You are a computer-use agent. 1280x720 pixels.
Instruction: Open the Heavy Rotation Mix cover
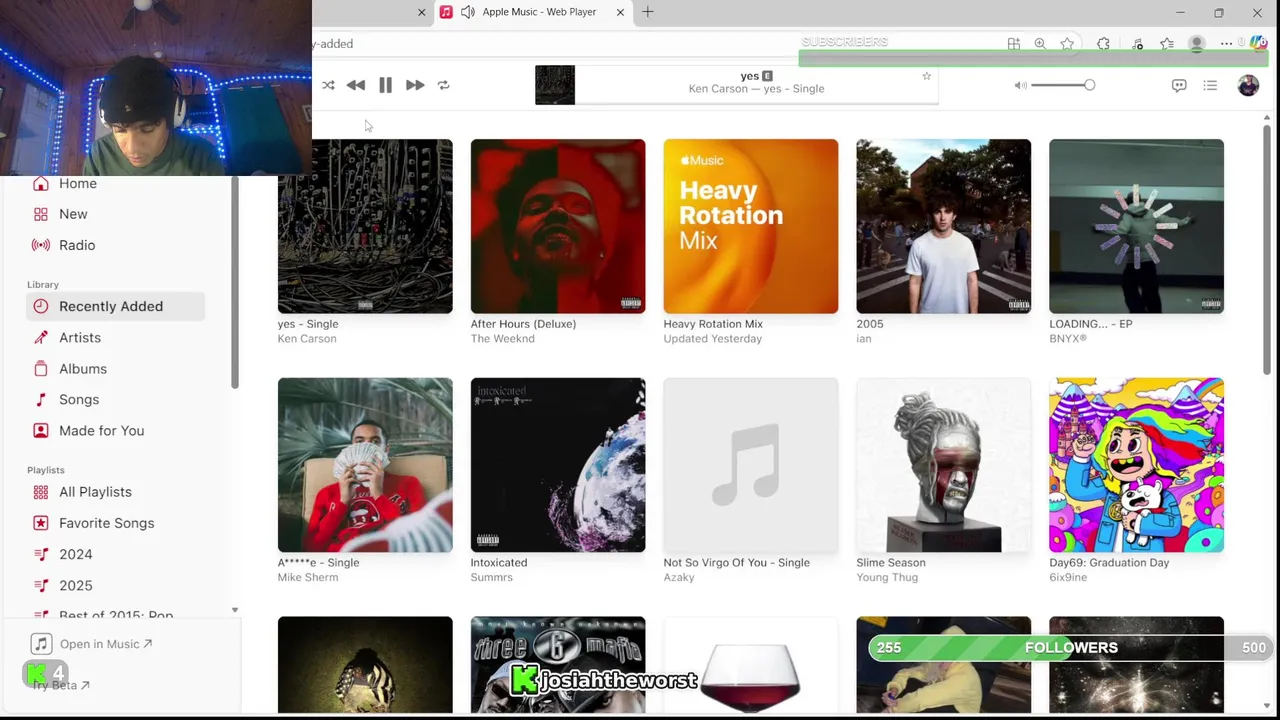751,226
